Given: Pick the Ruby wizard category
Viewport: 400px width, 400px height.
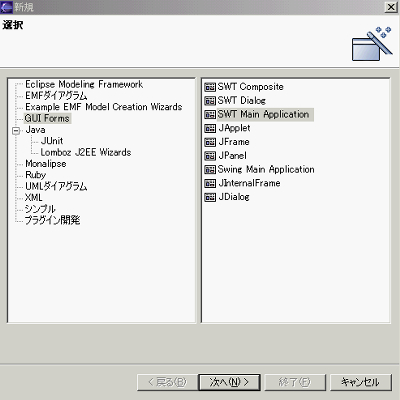Looking at the screenshot, I should pos(35,175).
